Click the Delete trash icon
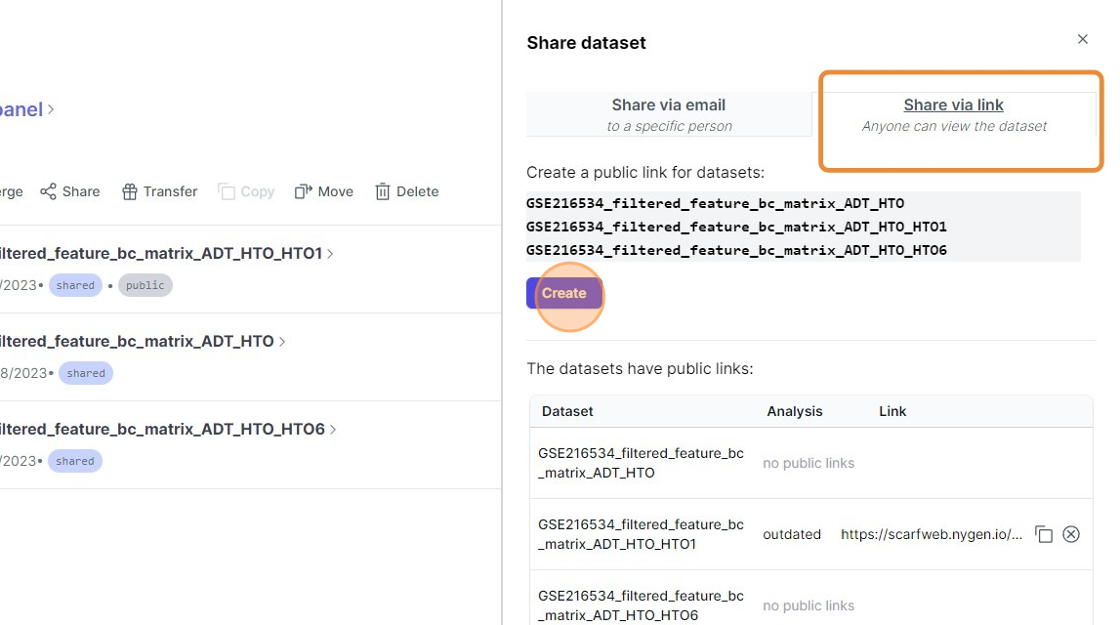This screenshot has width=1120, height=625. click(x=383, y=192)
